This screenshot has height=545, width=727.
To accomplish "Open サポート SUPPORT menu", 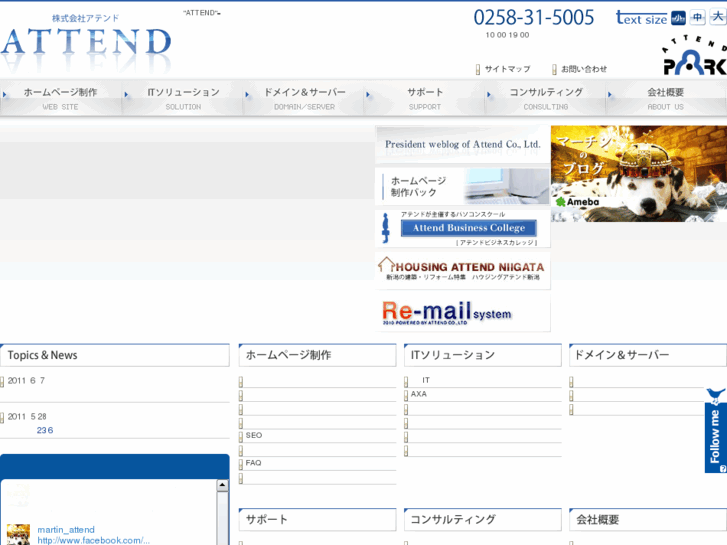I will click(425, 98).
